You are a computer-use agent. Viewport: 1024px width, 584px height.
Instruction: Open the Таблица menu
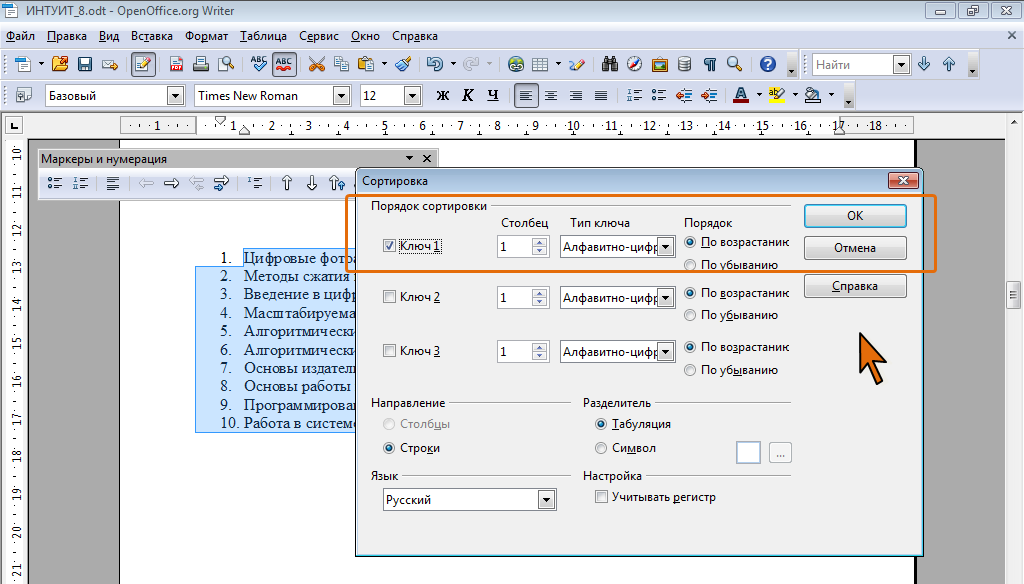point(263,36)
